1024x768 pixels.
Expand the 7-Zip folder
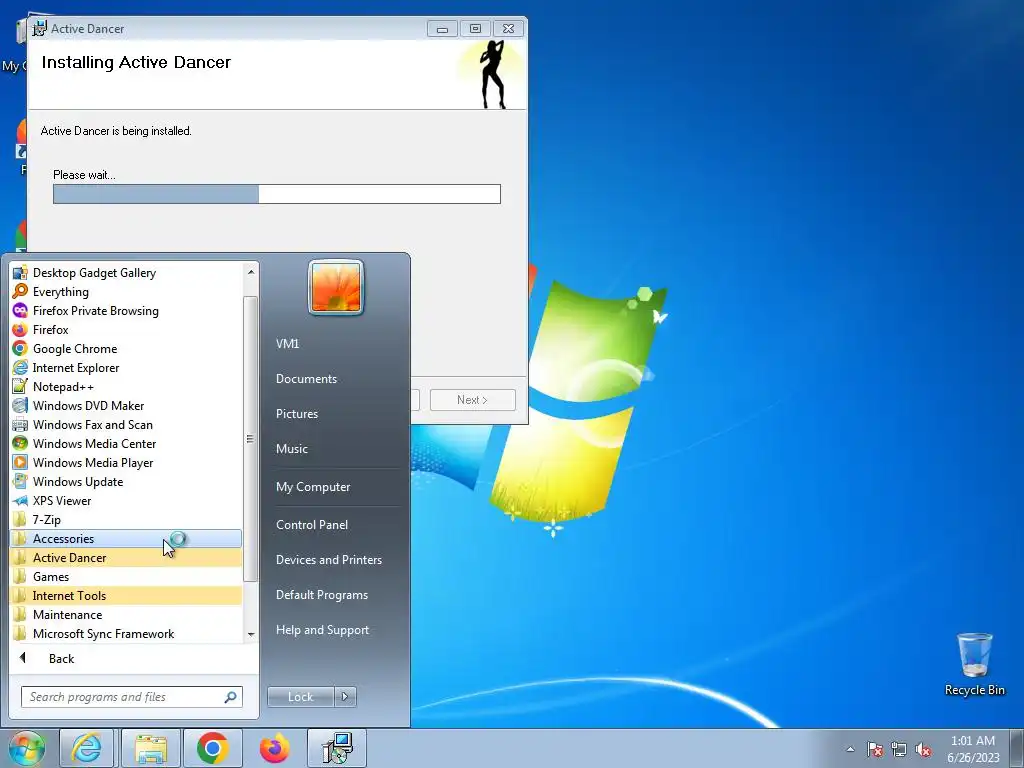[x=126, y=520]
